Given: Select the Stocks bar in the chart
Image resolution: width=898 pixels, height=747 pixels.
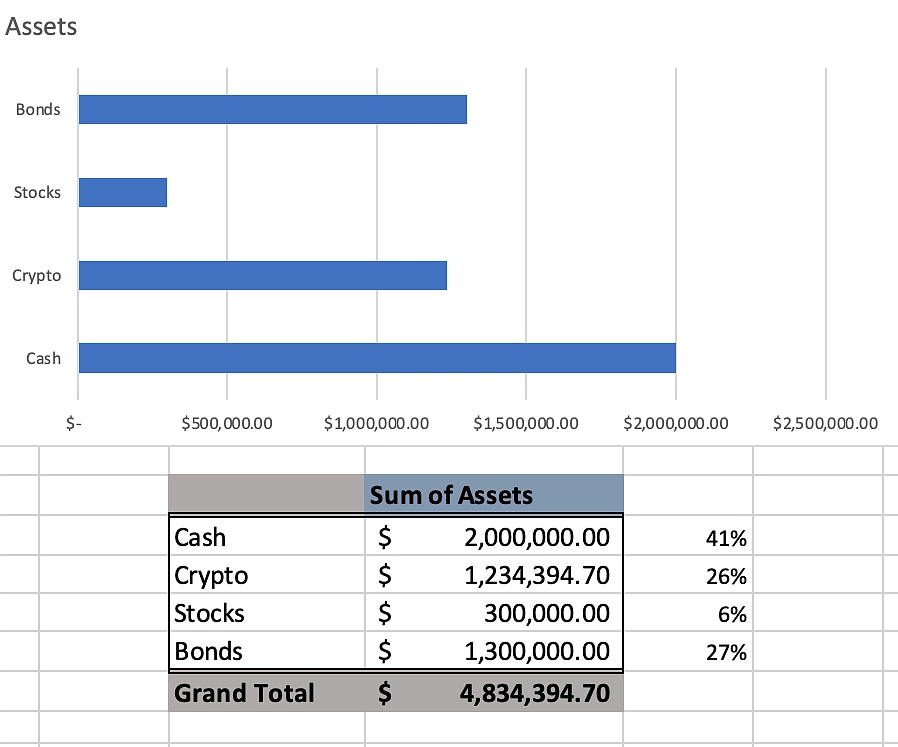Looking at the screenshot, I should tap(122, 191).
